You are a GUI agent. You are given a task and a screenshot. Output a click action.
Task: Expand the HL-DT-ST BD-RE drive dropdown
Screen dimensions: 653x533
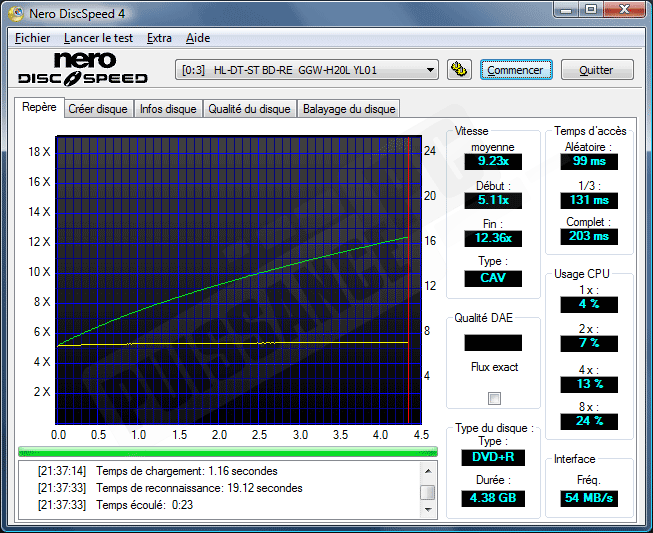click(431, 70)
